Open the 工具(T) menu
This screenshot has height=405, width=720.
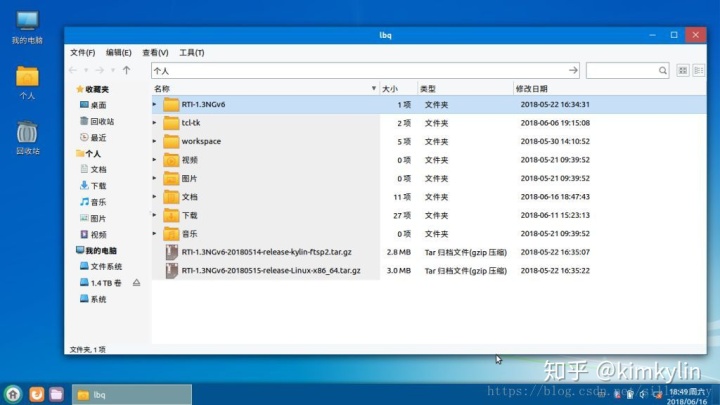click(191, 52)
